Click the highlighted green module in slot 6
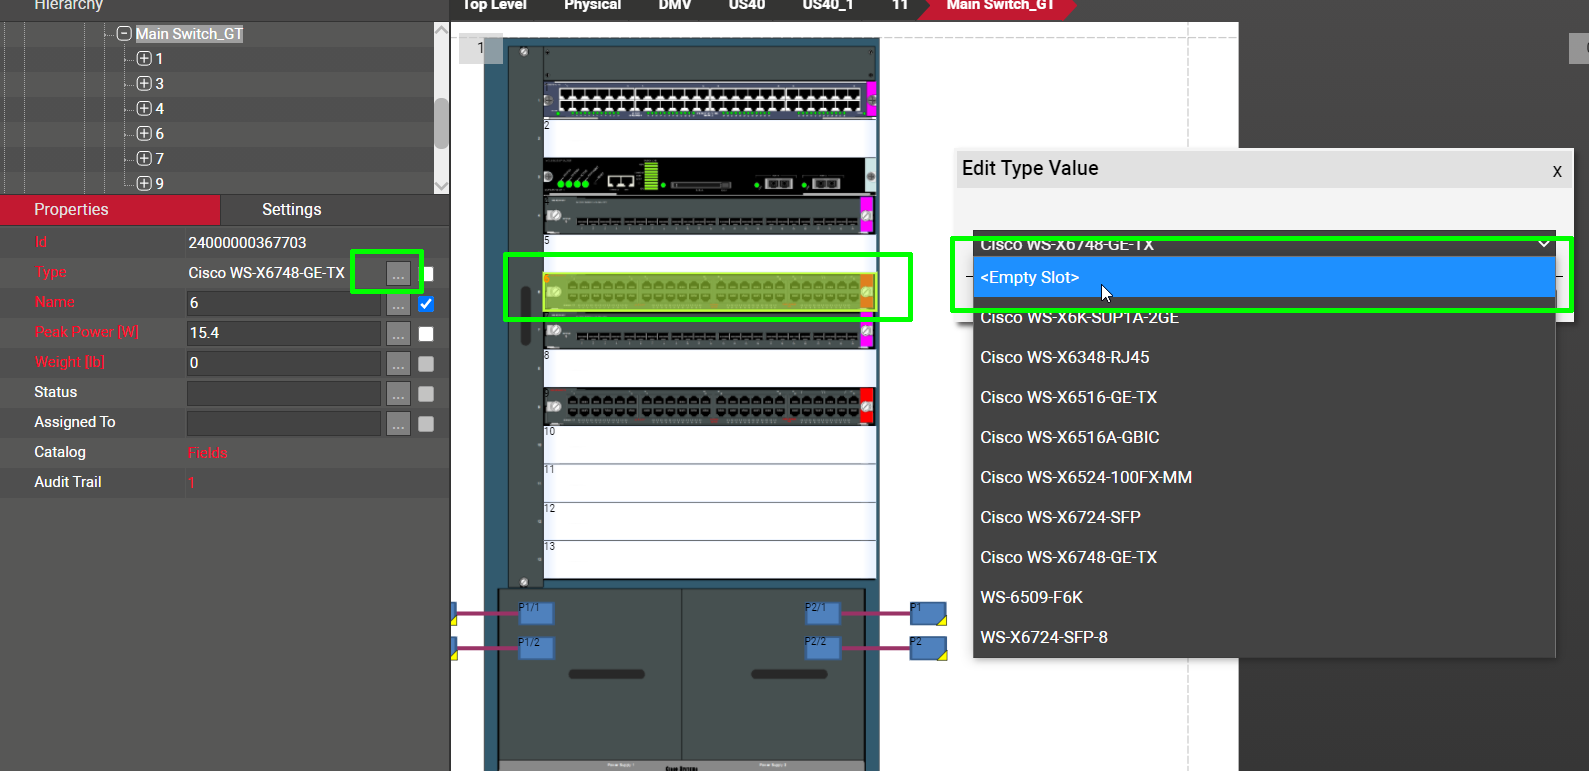1589x771 pixels. pyautogui.click(x=708, y=291)
